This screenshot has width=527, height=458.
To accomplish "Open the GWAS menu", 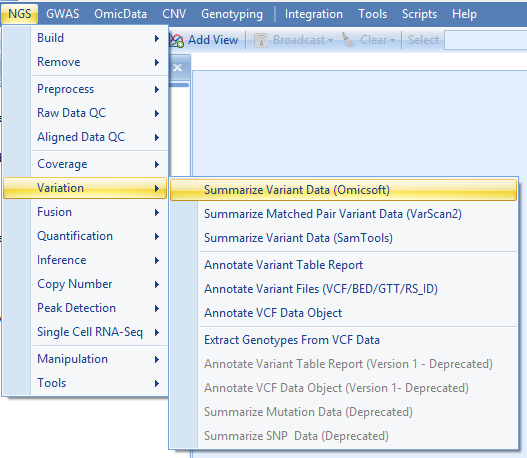I will [63, 14].
